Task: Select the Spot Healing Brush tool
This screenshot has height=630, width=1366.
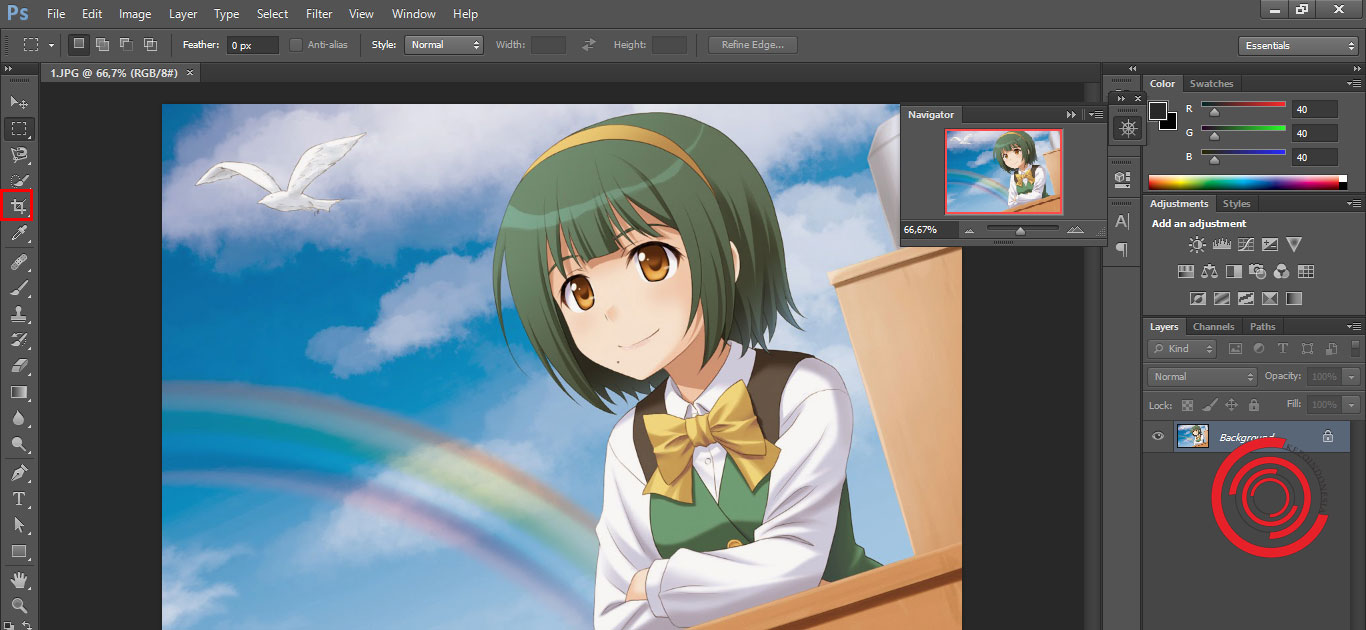Action: click(x=18, y=262)
